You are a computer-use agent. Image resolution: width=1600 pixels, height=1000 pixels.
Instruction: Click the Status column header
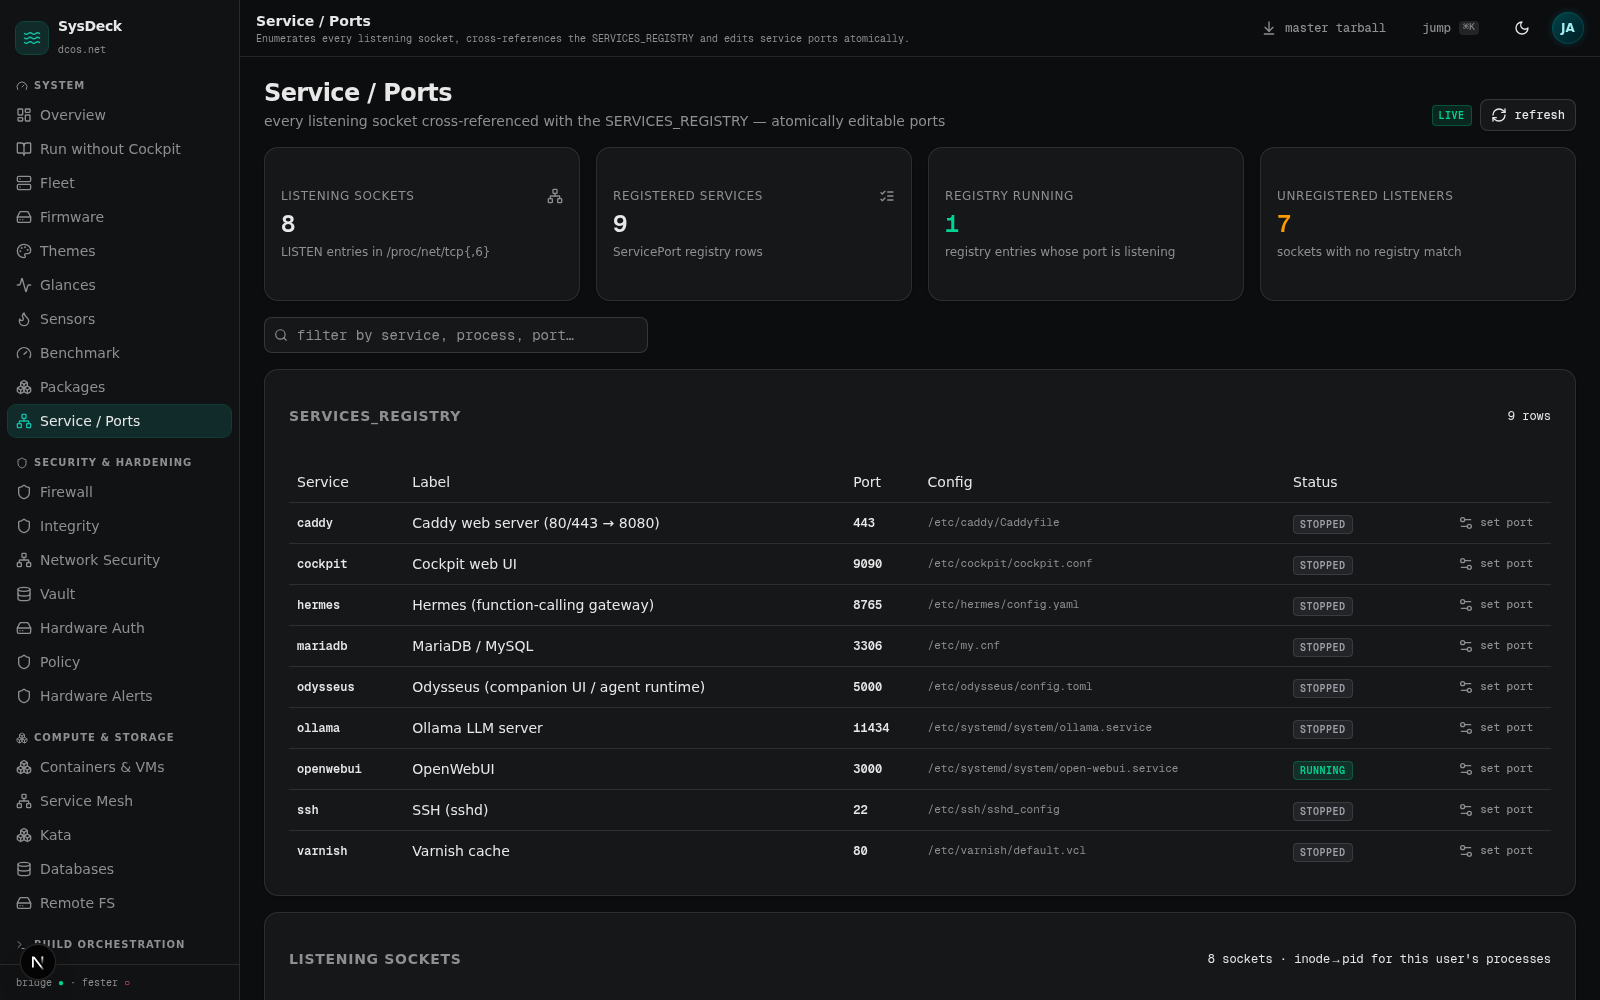tap(1315, 482)
